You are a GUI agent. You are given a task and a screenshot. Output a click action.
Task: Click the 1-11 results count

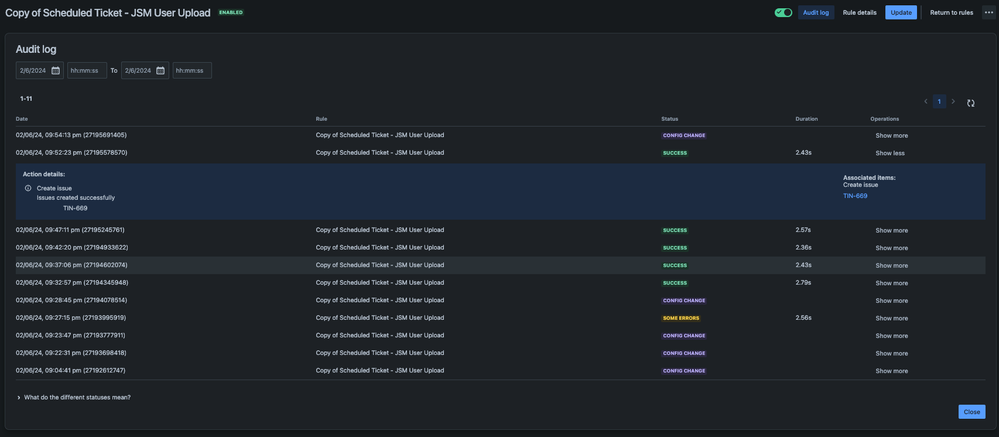tap(26, 98)
